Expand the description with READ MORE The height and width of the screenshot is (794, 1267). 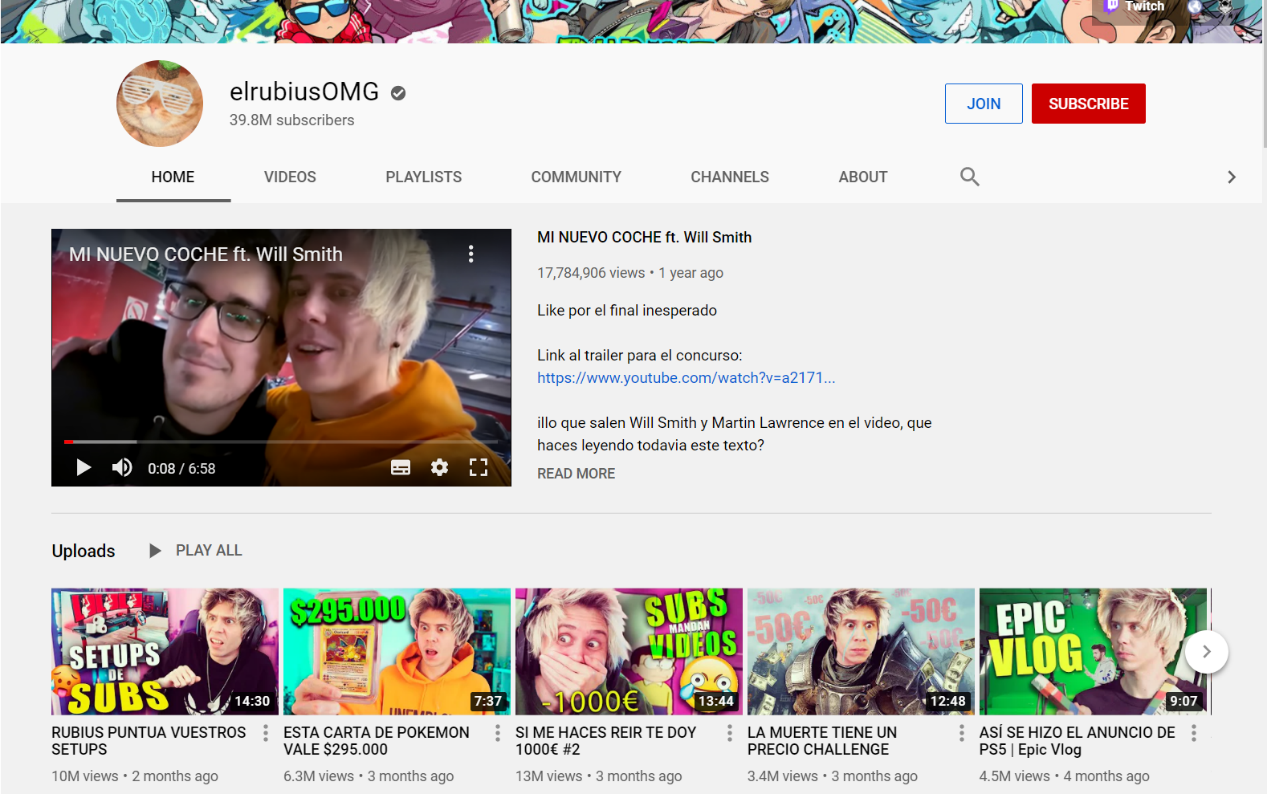(x=576, y=474)
